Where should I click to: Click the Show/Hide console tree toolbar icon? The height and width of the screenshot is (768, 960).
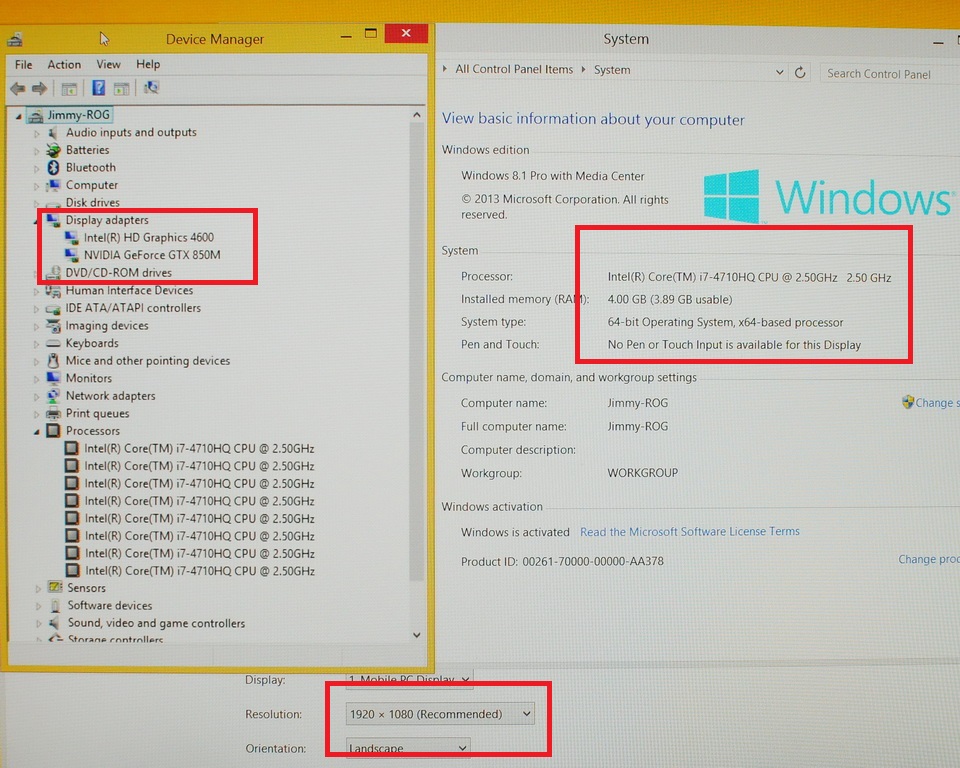point(69,89)
